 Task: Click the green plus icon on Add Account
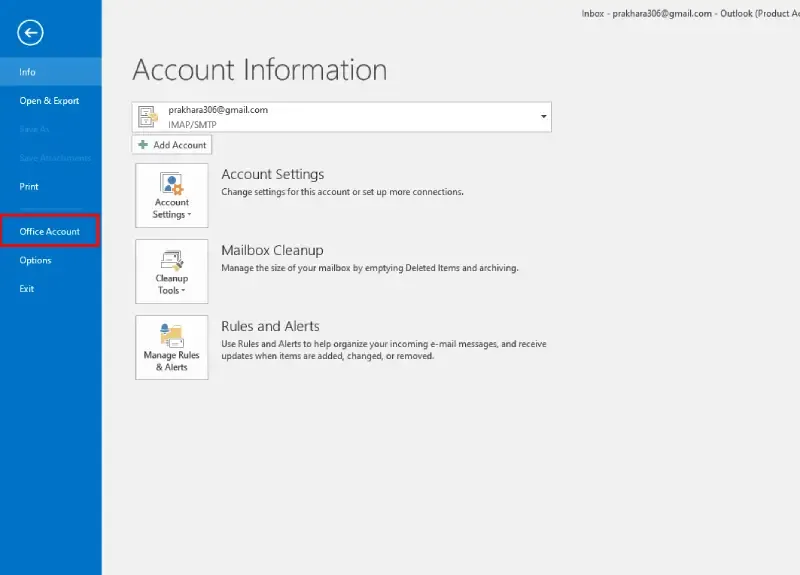[143, 144]
